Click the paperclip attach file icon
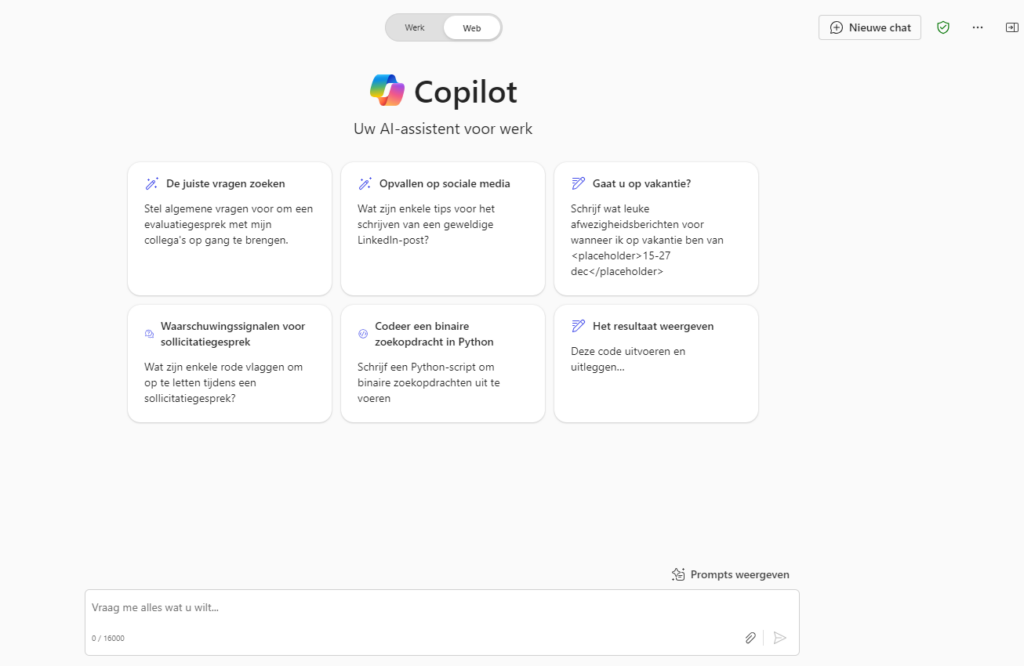The image size is (1024, 666). click(750, 638)
